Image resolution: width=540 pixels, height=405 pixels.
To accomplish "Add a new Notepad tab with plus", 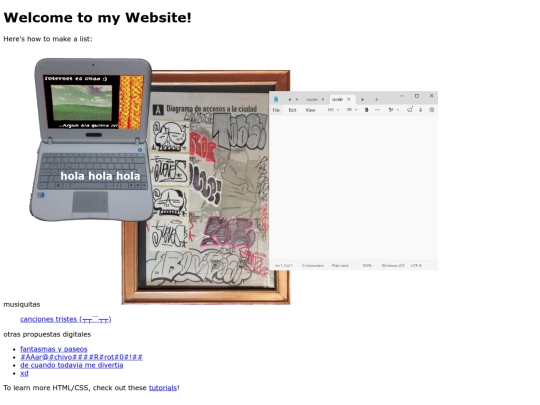I will tap(376, 100).
